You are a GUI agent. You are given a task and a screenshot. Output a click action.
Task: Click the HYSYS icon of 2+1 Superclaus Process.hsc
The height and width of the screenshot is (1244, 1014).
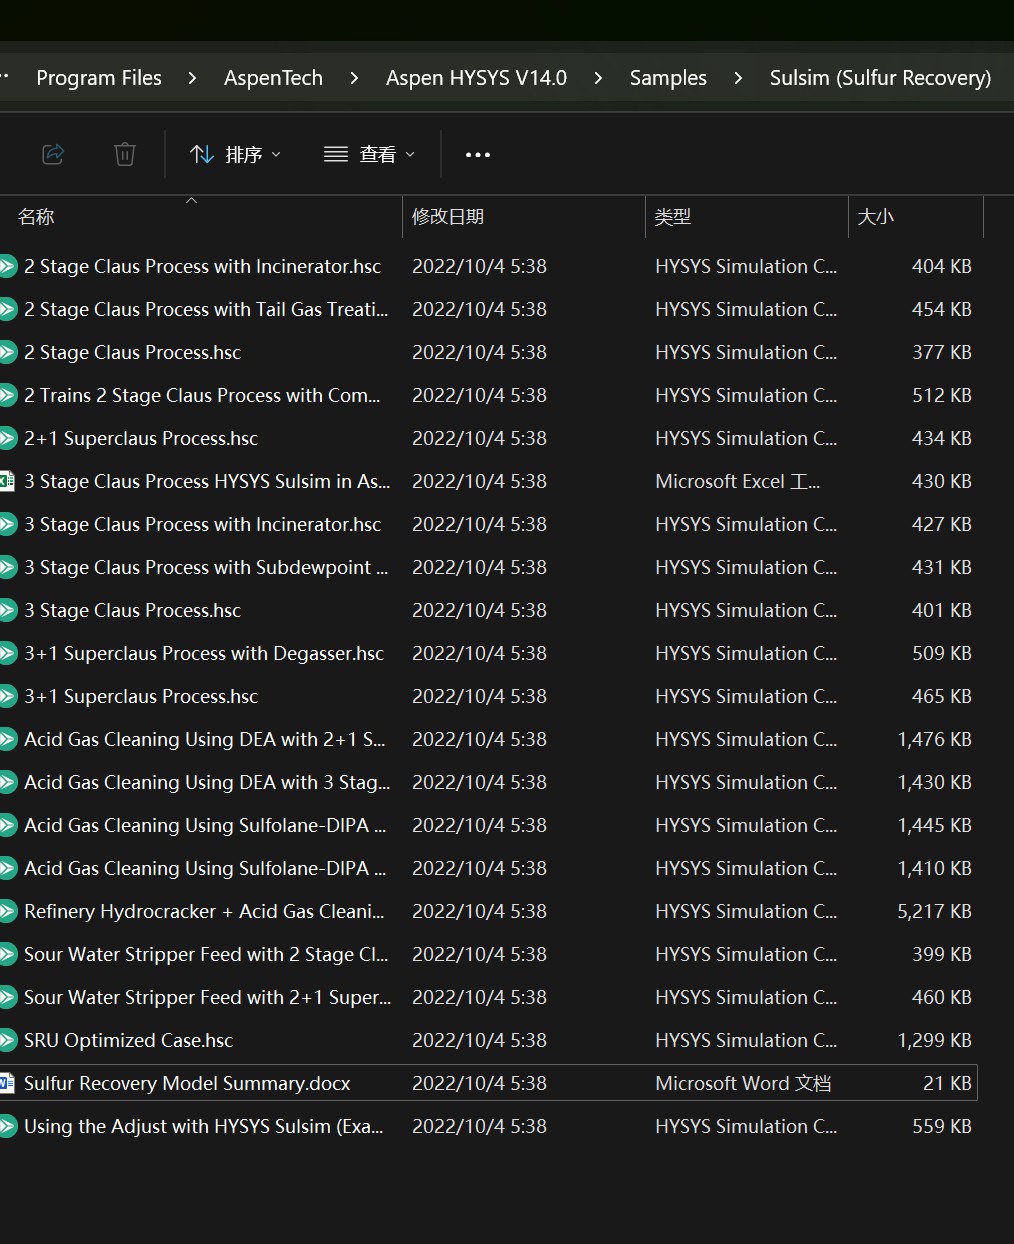coord(7,438)
